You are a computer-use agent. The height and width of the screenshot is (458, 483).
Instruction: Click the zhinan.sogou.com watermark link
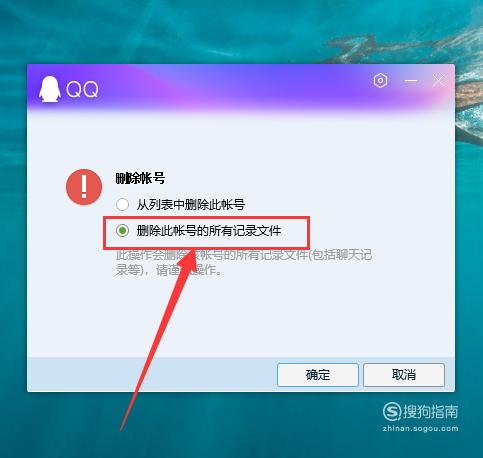tap(420, 429)
